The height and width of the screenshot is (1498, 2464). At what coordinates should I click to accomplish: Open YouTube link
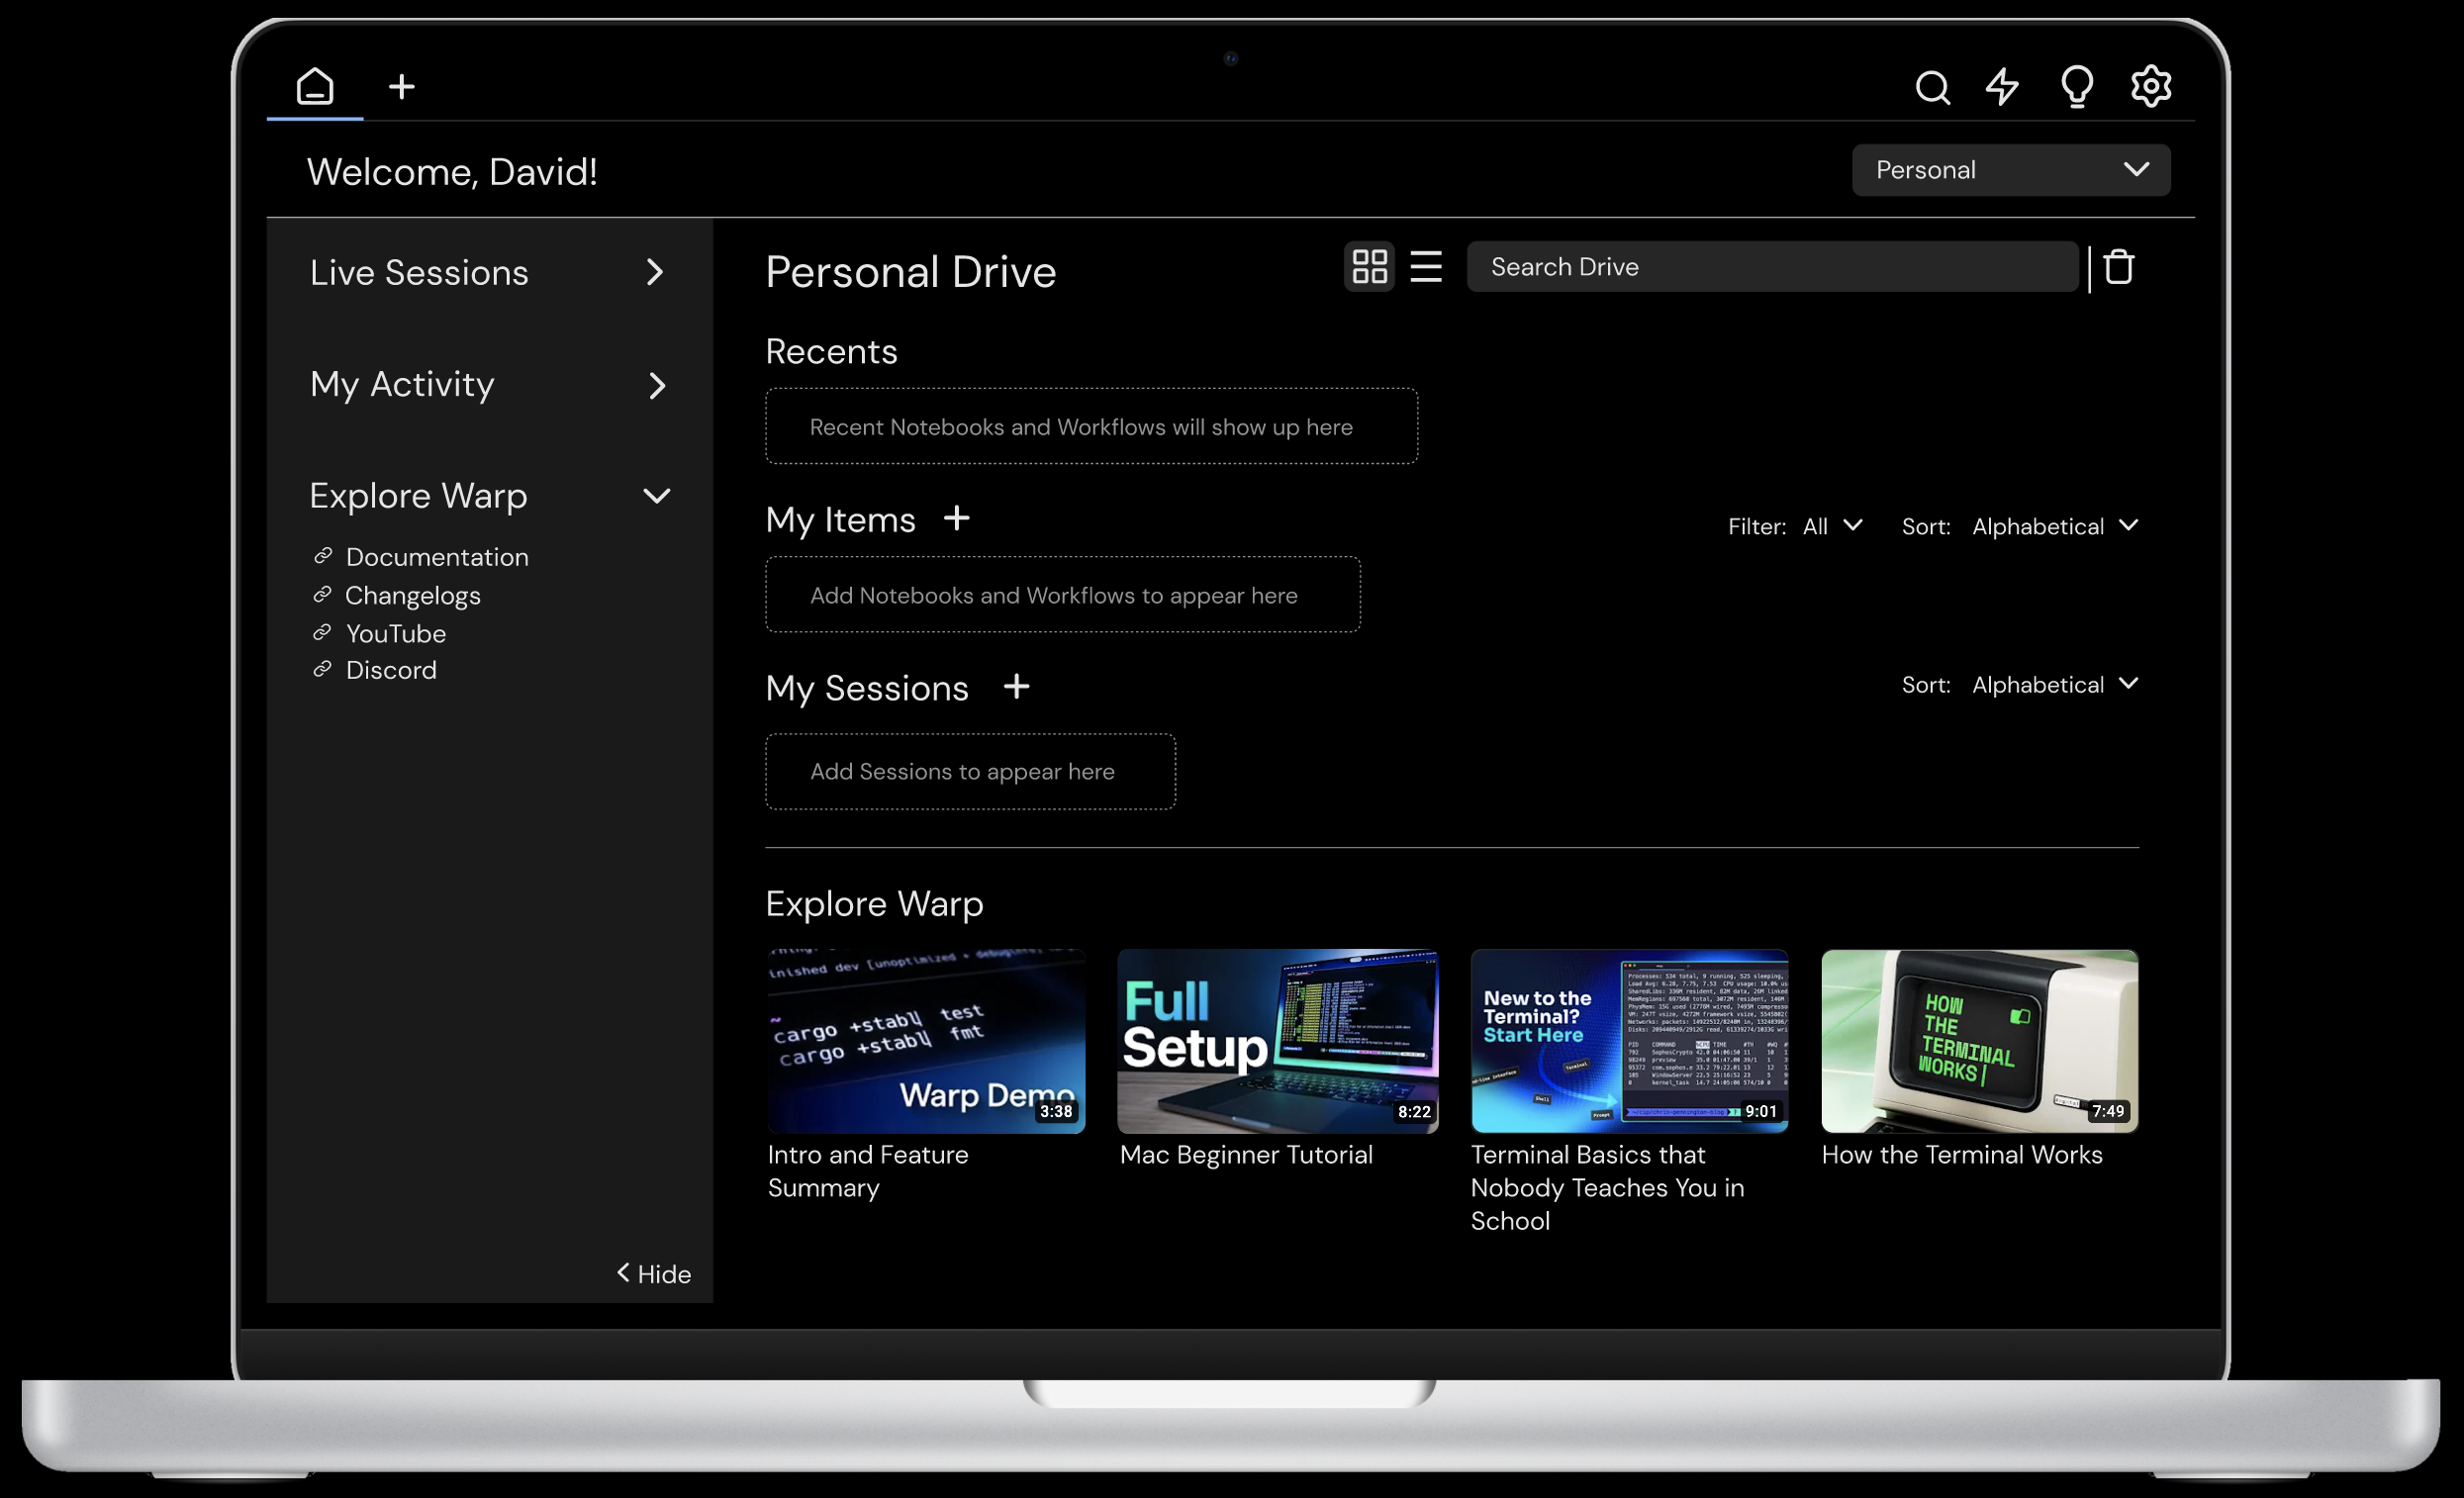coord(396,634)
